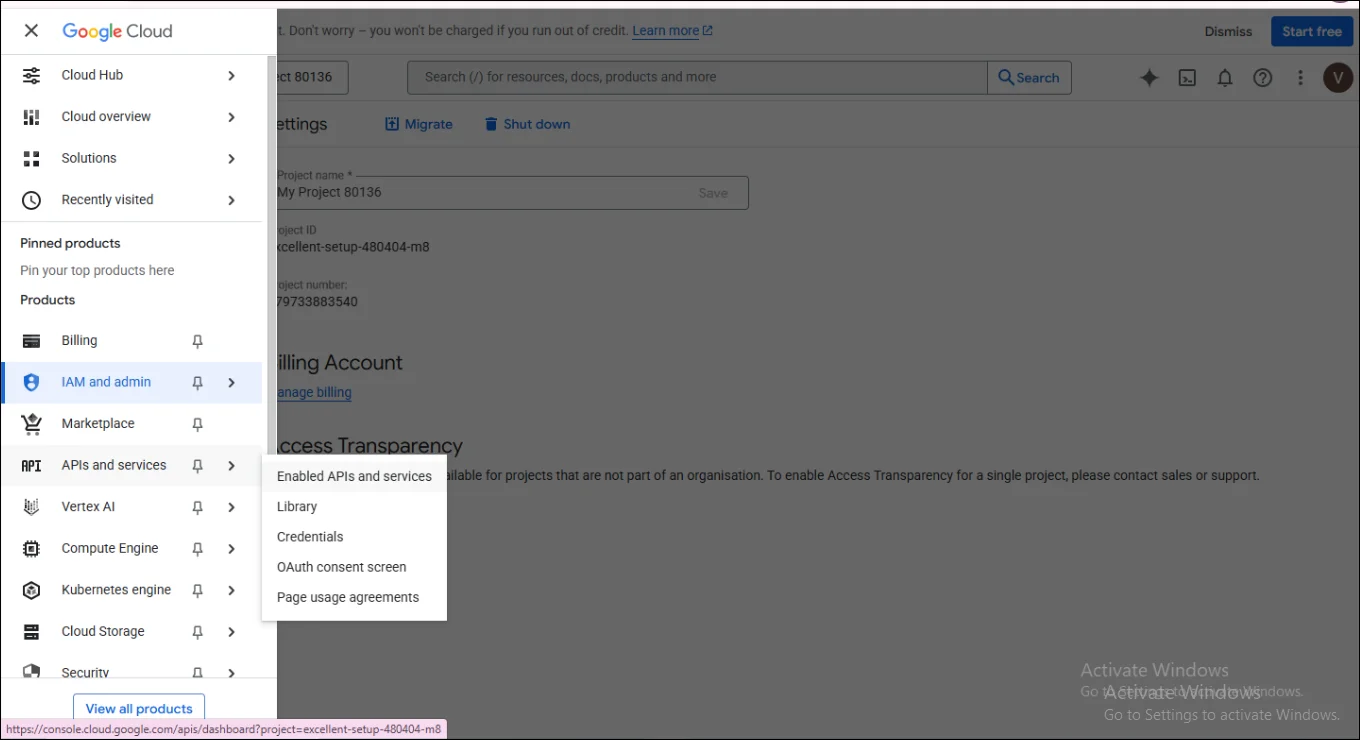Open the Security menu item
Image resolution: width=1360 pixels, height=740 pixels.
[x=86, y=673]
